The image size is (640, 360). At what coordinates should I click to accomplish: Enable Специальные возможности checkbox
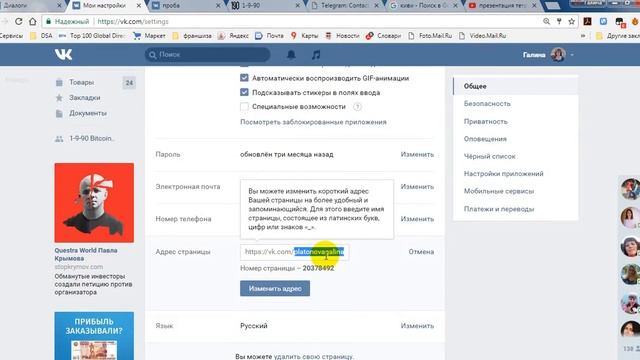pos(244,107)
